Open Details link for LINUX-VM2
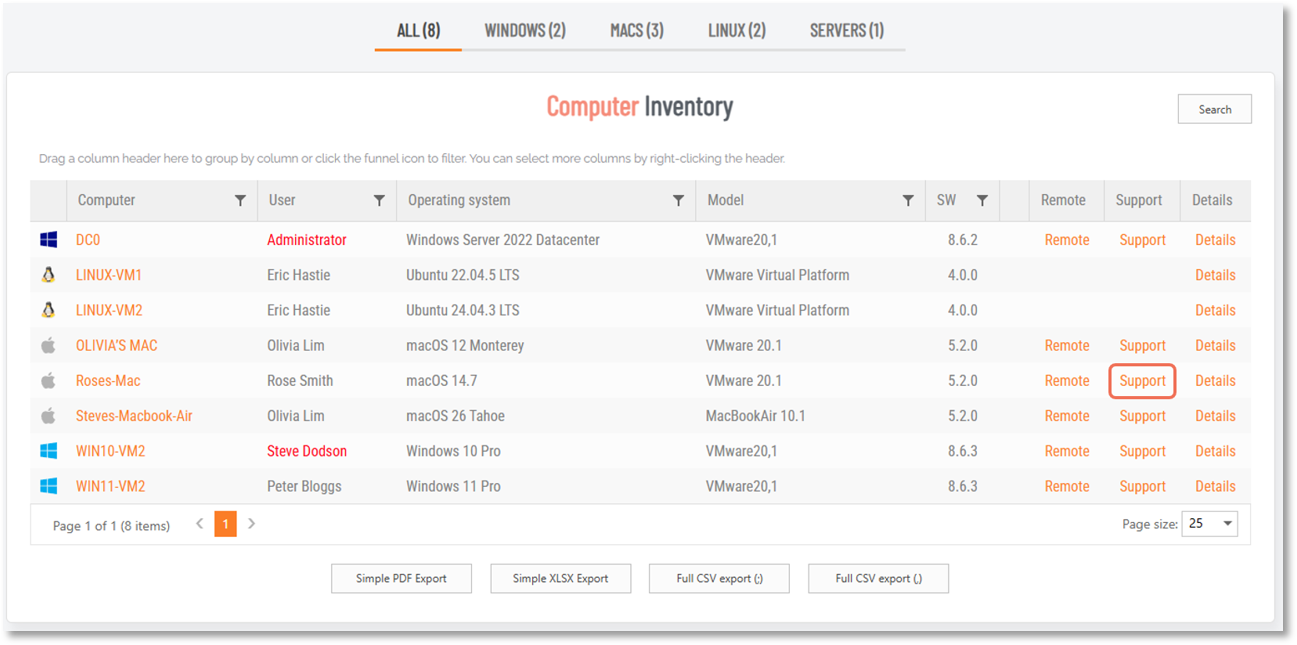 point(1215,310)
